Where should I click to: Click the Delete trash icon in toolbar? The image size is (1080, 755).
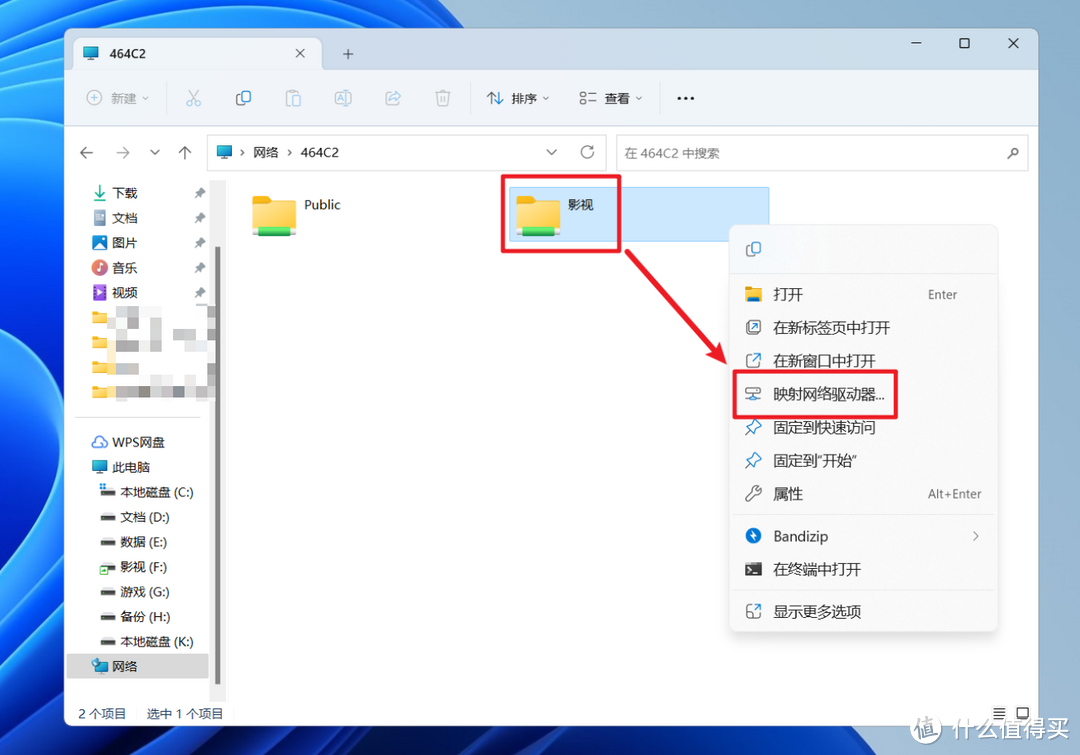coord(442,99)
